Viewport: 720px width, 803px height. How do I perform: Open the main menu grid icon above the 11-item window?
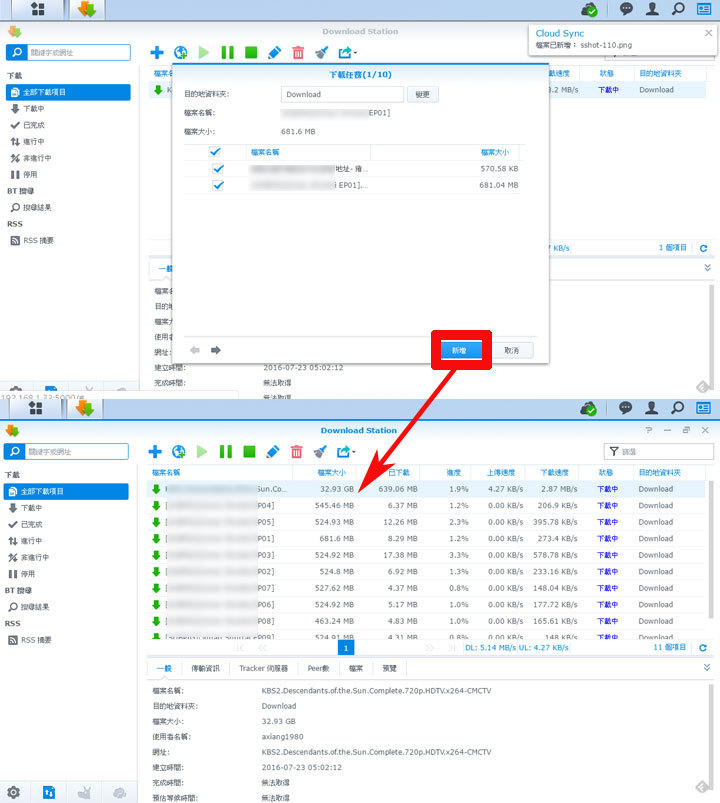35,408
